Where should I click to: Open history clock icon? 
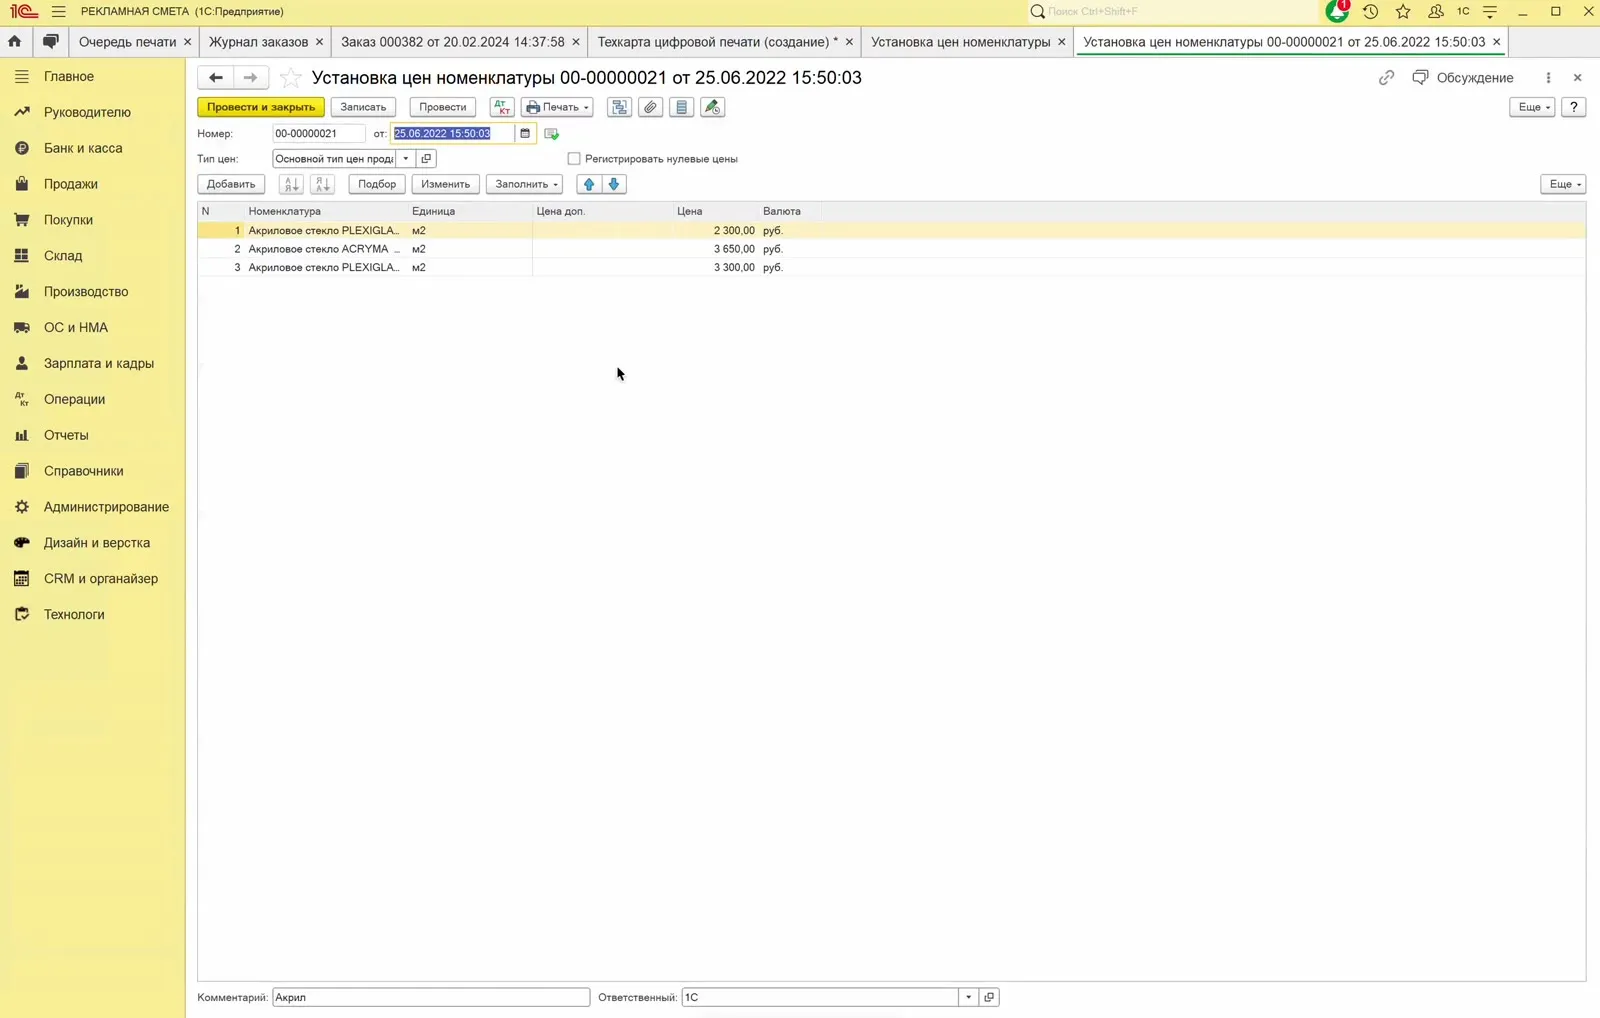coord(1371,11)
